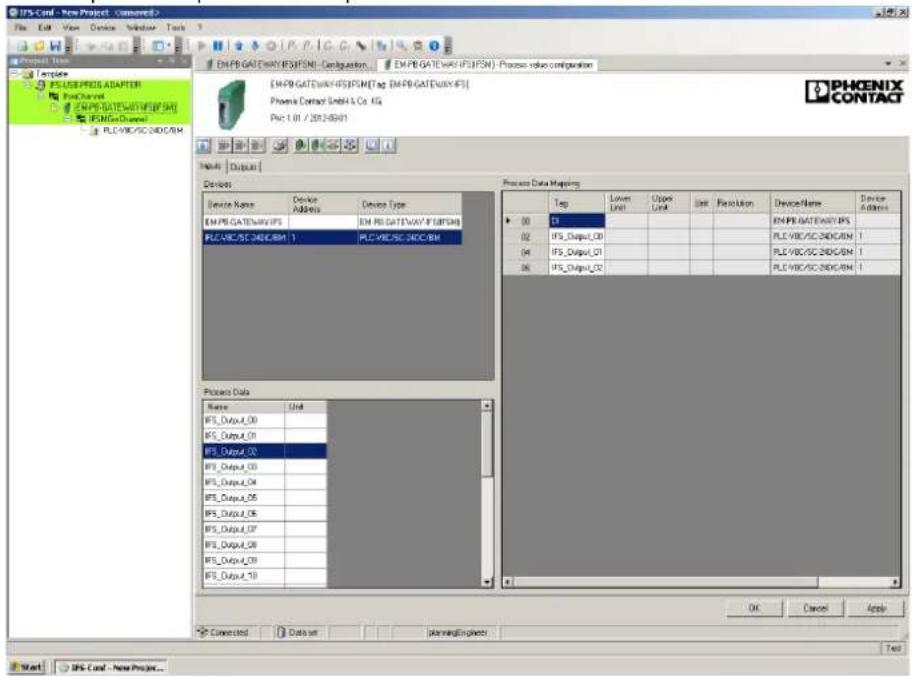The width and height of the screenshot is (912, 676).
Task: Click the Tag column header in mapping table
Action: (578, 203)
